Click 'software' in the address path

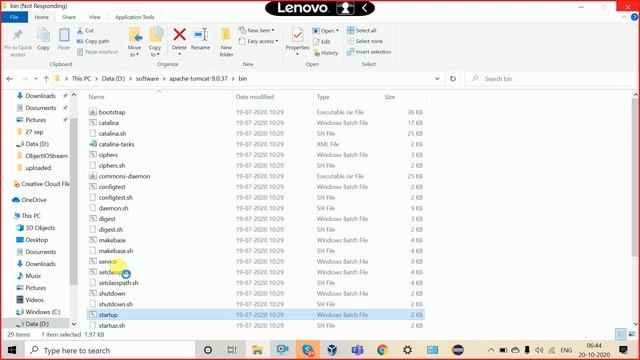[x=147, y=78]
